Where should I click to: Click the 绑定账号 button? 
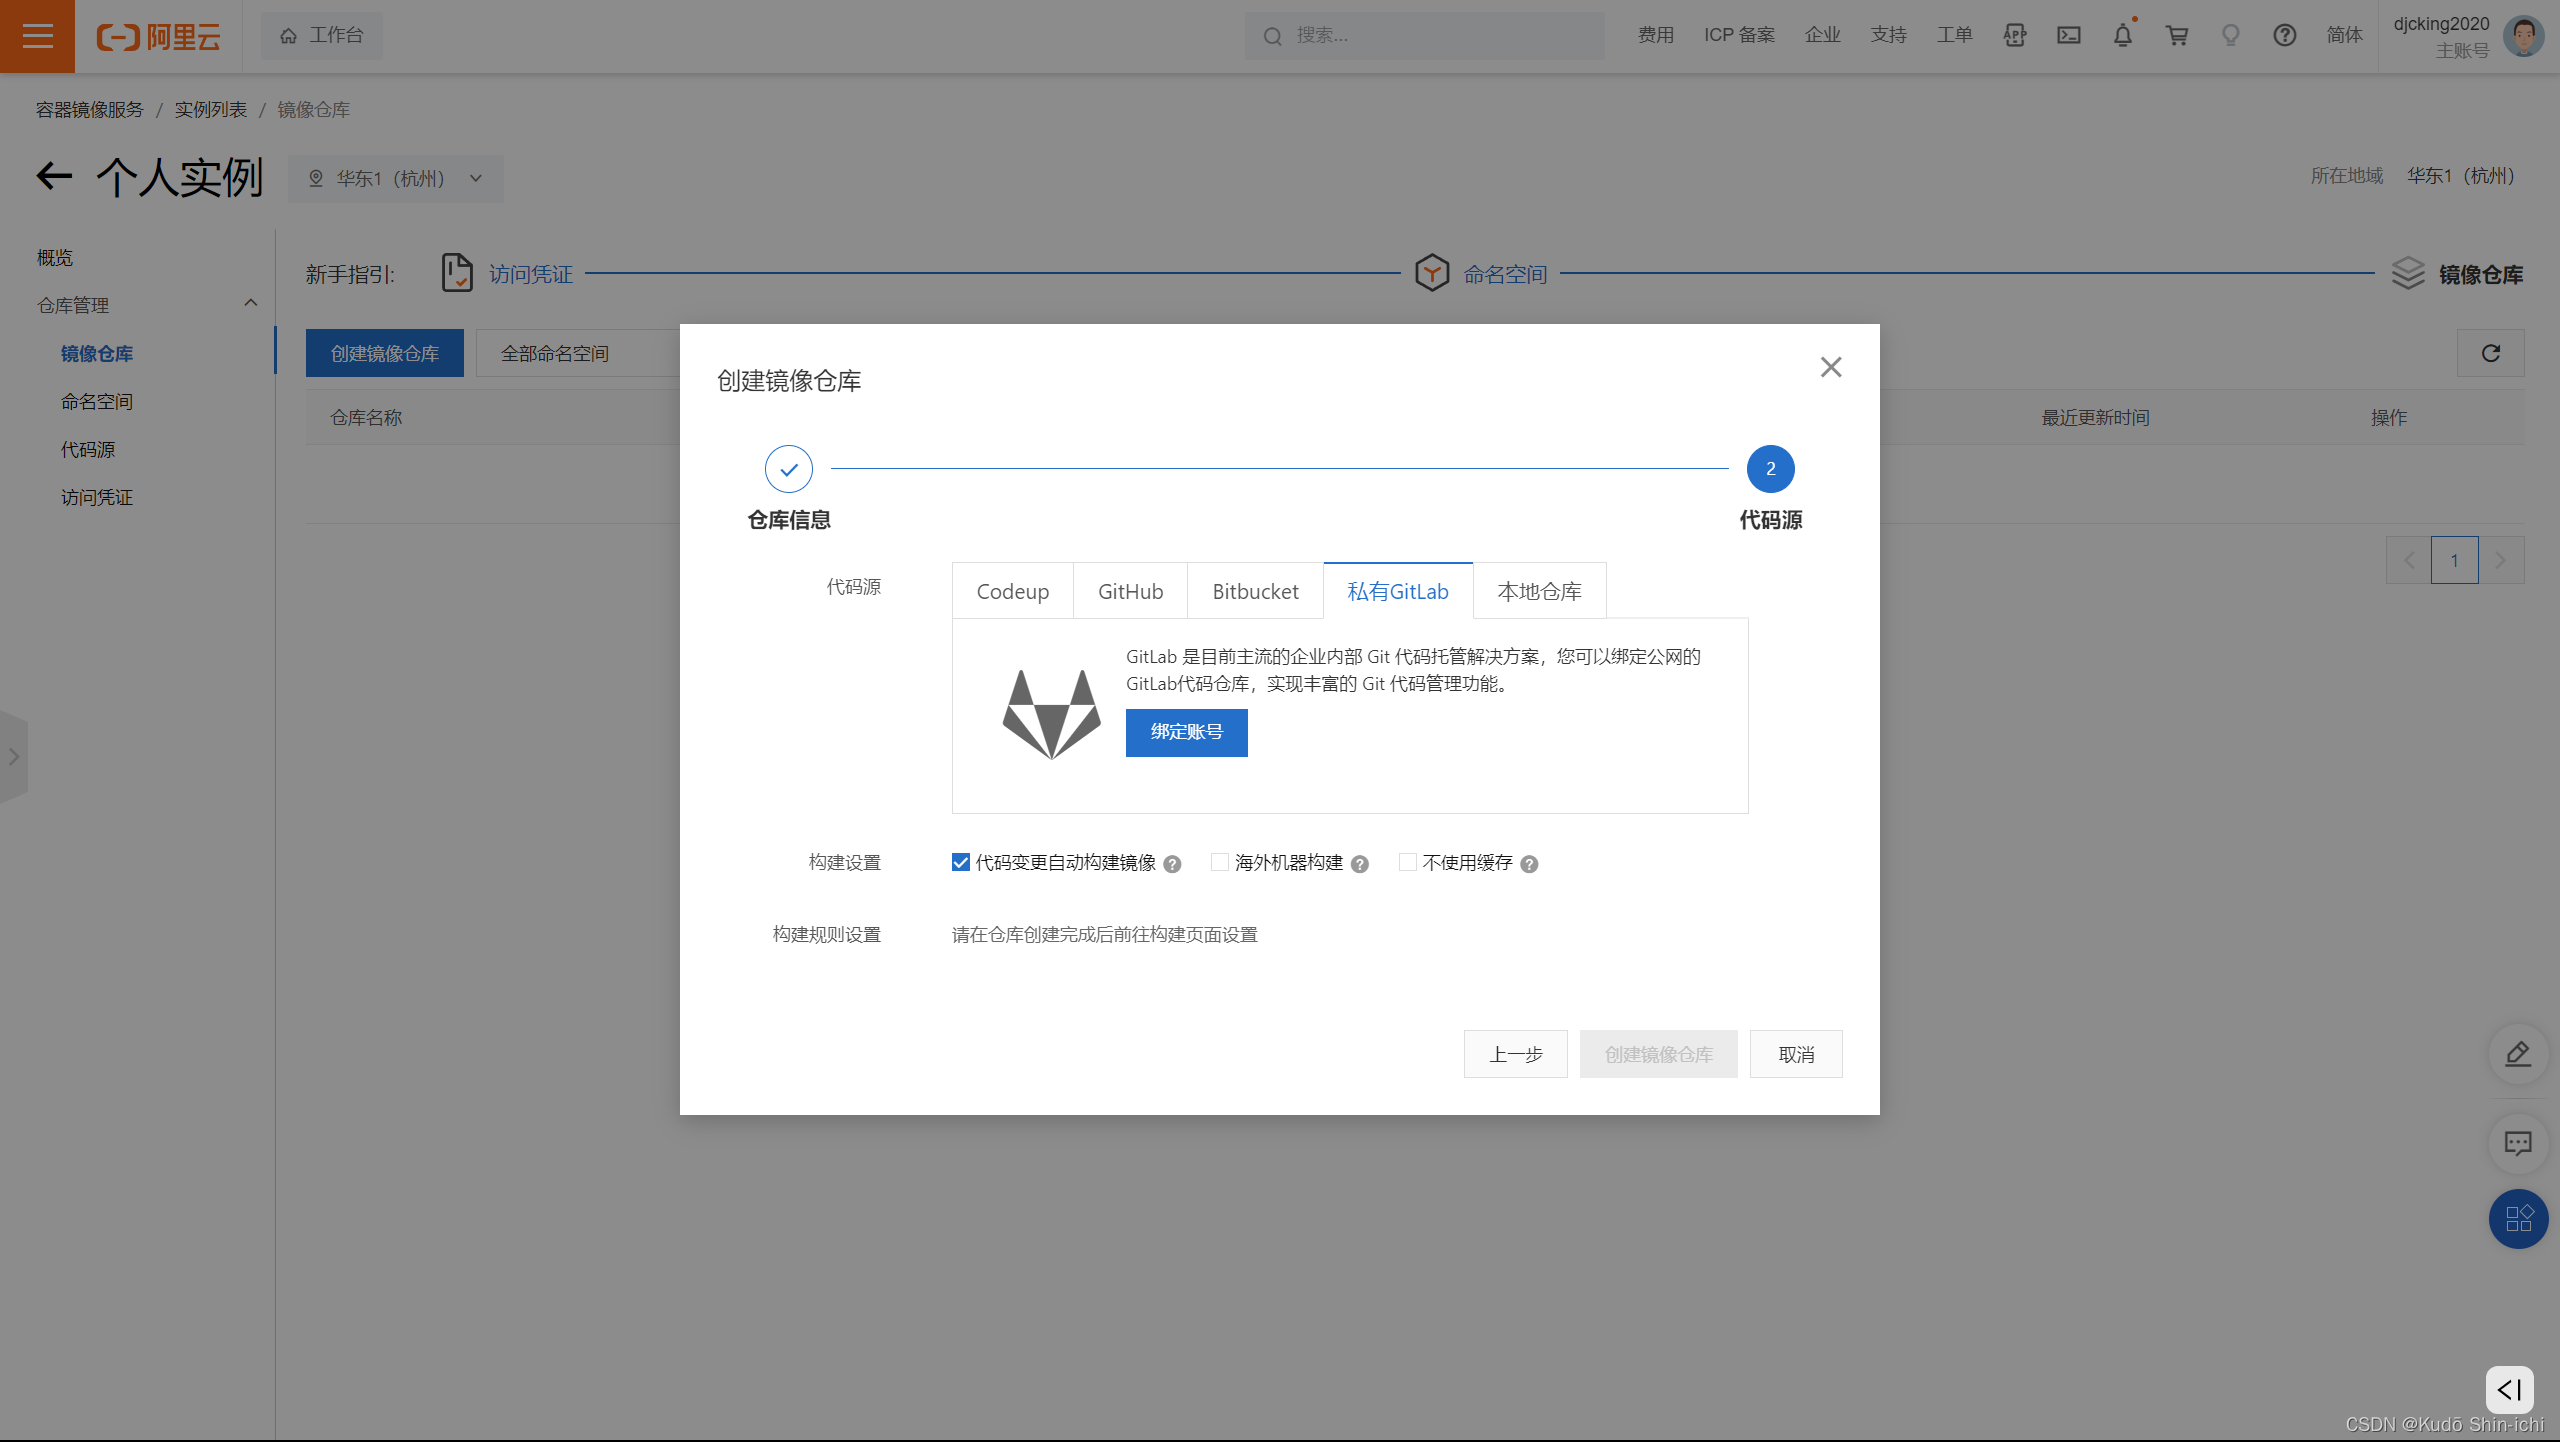[x=1186, y=732]
